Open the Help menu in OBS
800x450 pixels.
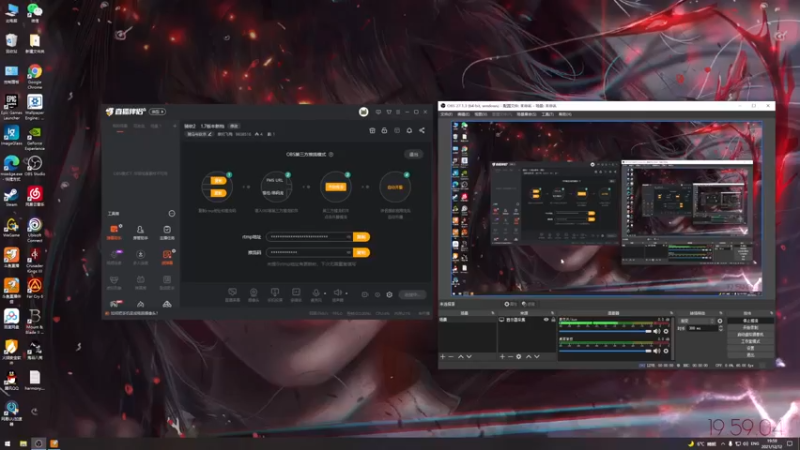click(x=565, y=114)
